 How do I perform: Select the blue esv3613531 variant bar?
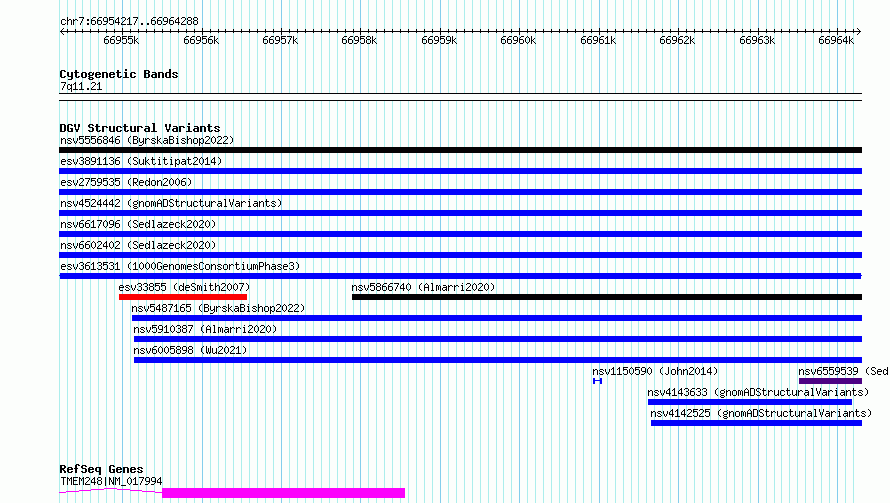(460, 276)
